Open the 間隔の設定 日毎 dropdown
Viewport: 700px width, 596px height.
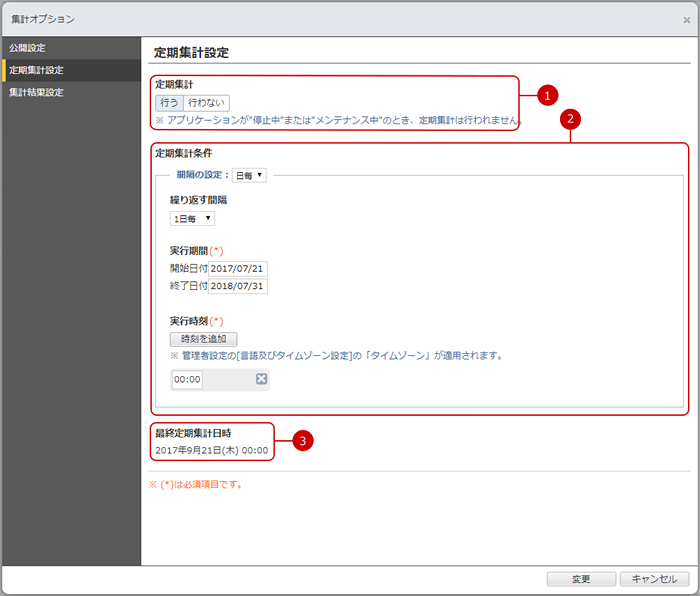249,175
